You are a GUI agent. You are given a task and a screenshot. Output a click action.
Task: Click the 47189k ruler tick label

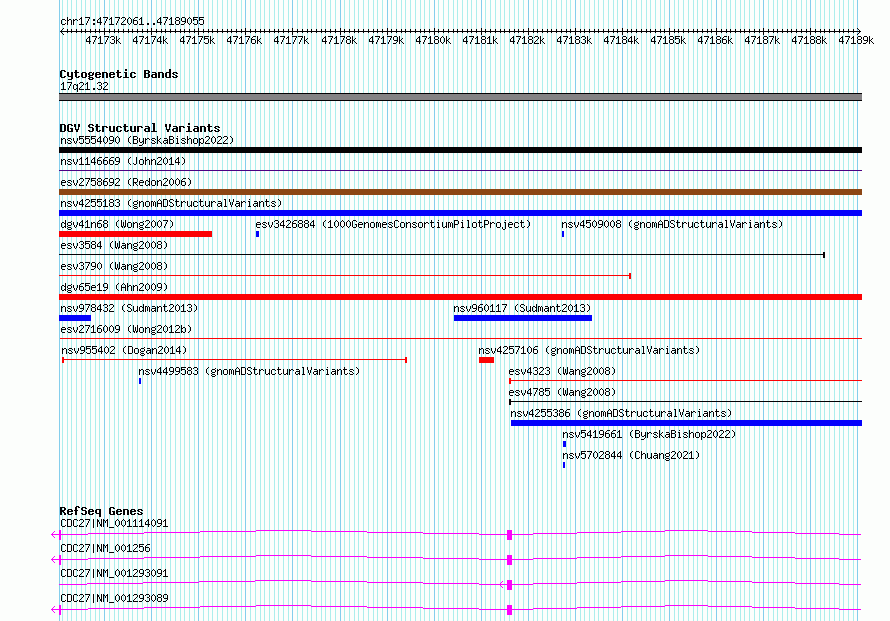pos(856,40)
